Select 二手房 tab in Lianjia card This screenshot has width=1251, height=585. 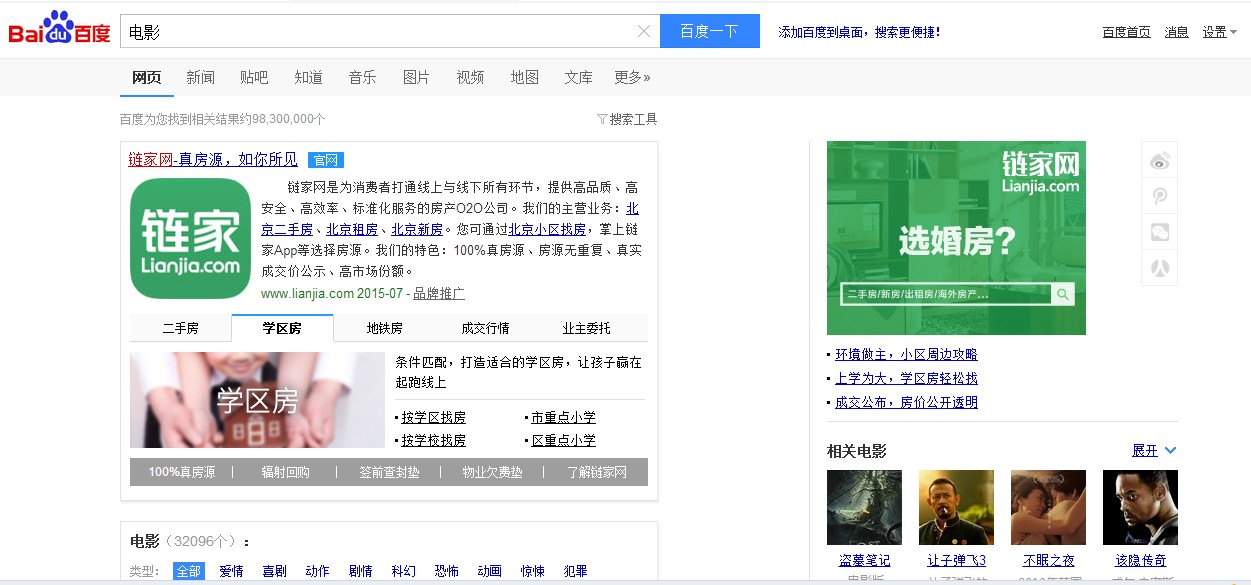[x=181, y=328]
